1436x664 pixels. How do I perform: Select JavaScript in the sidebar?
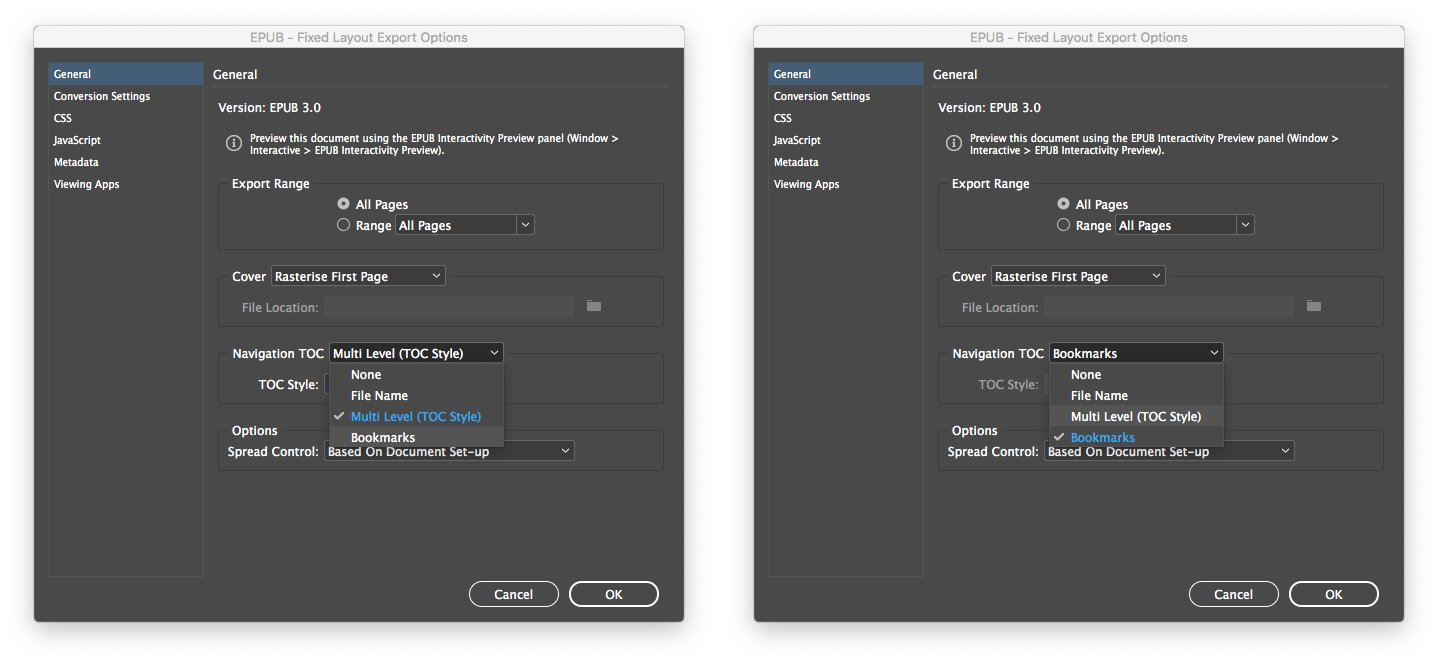76,140
